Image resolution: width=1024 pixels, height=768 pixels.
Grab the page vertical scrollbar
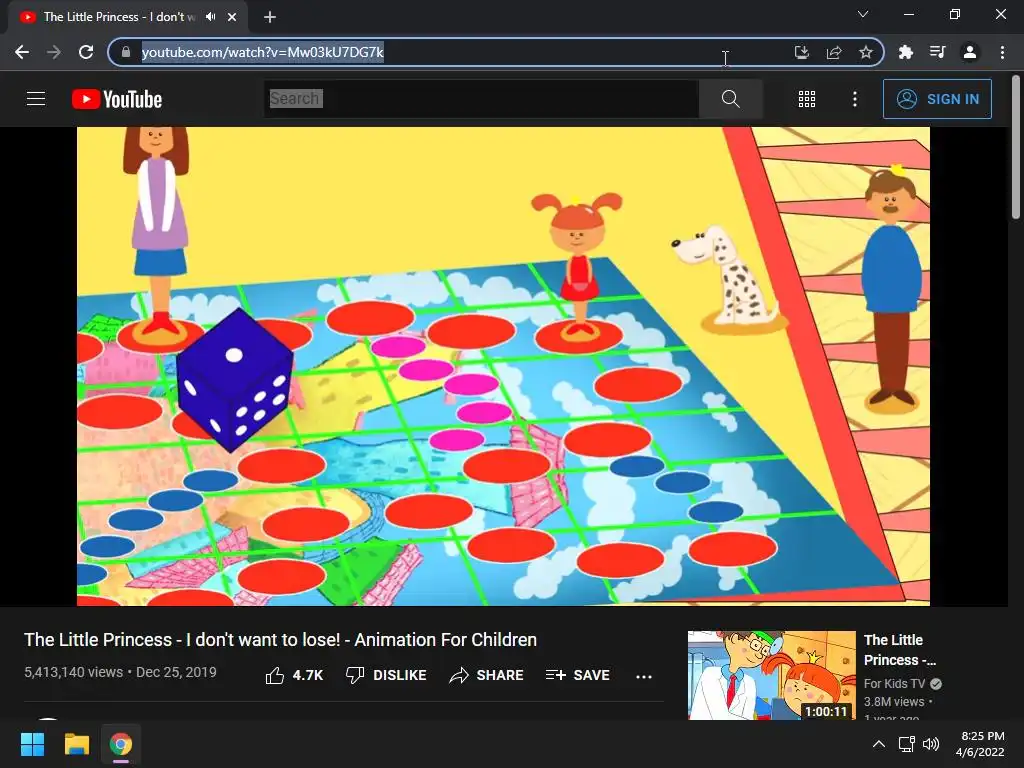tap(1016, 147)
